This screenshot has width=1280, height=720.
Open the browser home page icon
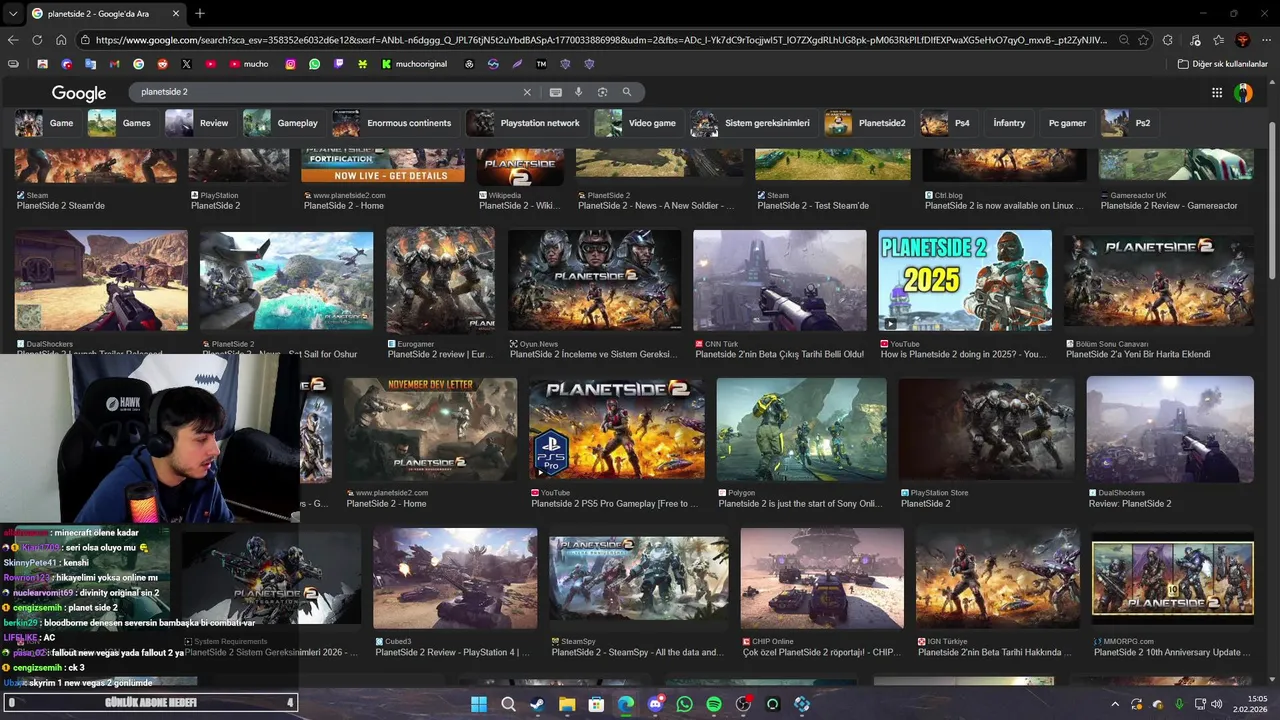click(61, 40)
